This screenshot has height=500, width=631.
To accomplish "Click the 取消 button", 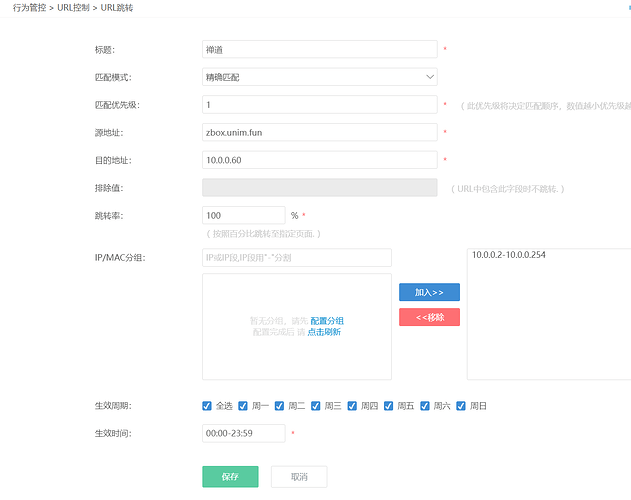I will pyautogui.click(x=299, y=477).
